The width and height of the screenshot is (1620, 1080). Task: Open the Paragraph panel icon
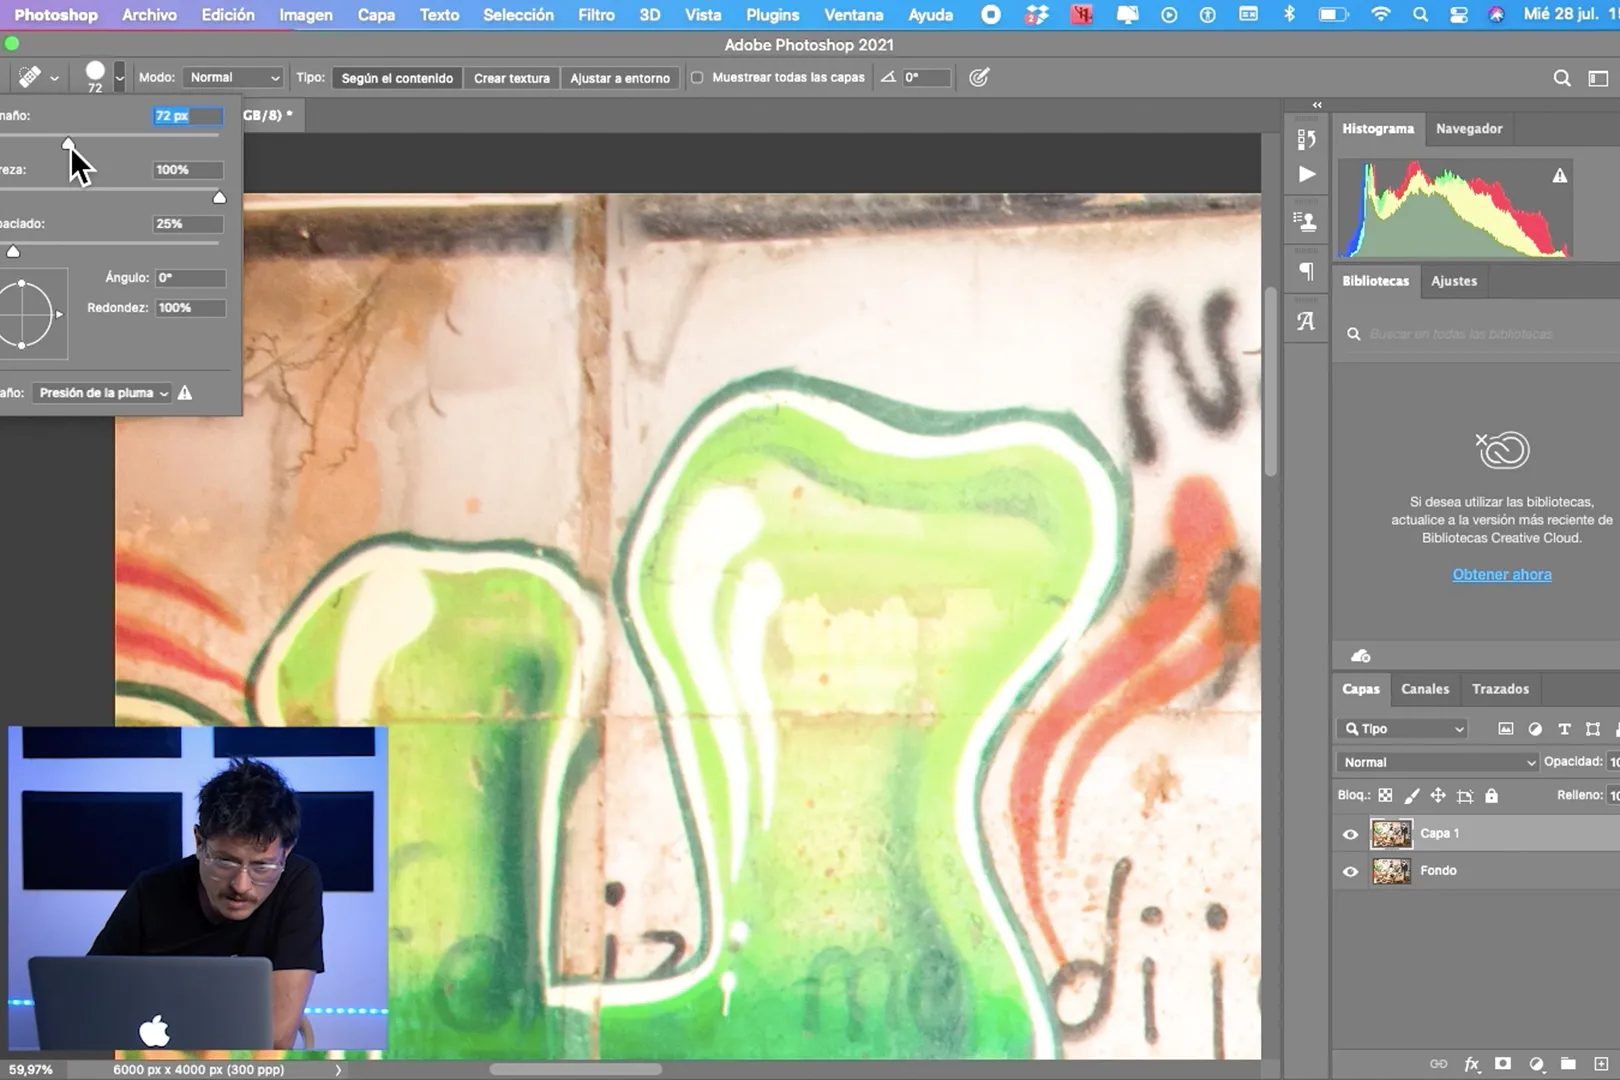[1306, 271]
